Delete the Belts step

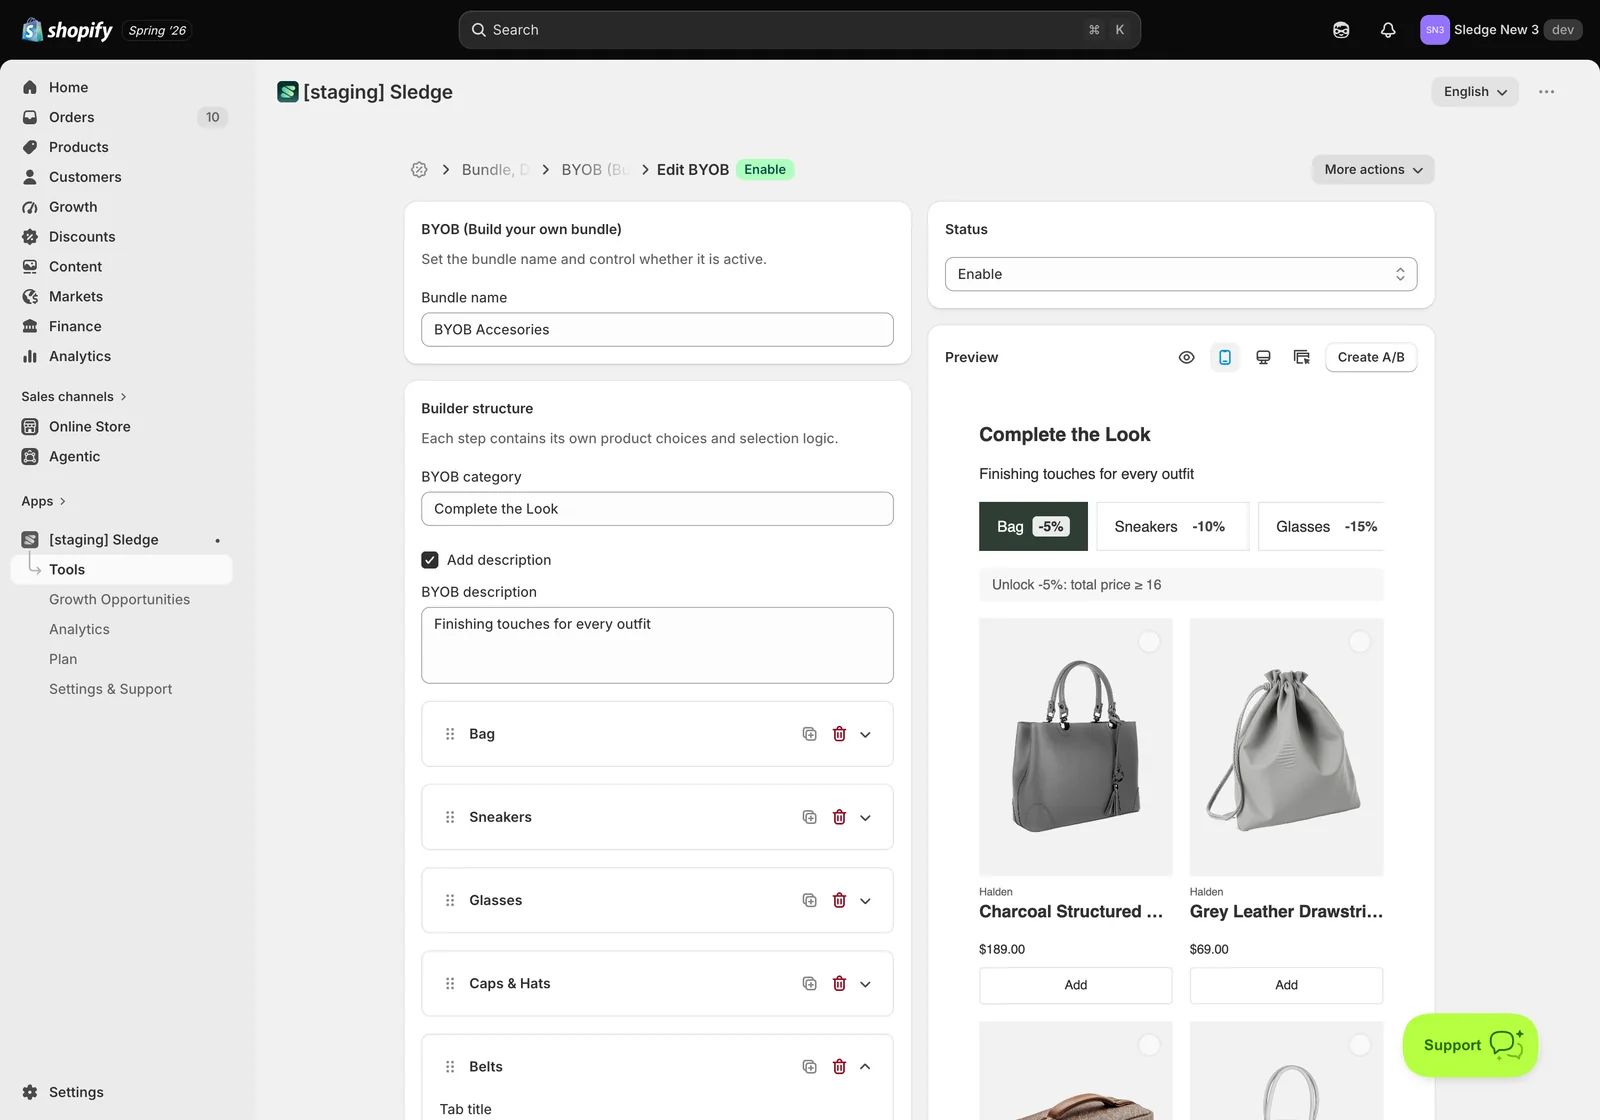(839, 1067)
